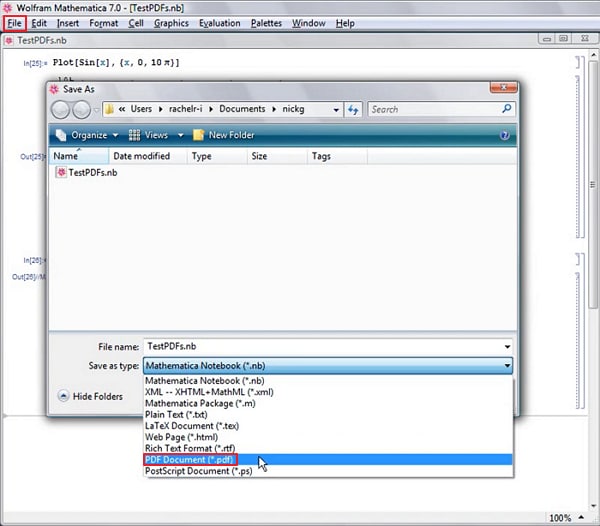This screenshot has width=600, height=526.
Task: Expand the address bar path dropdown
Action: coord(336,110)
